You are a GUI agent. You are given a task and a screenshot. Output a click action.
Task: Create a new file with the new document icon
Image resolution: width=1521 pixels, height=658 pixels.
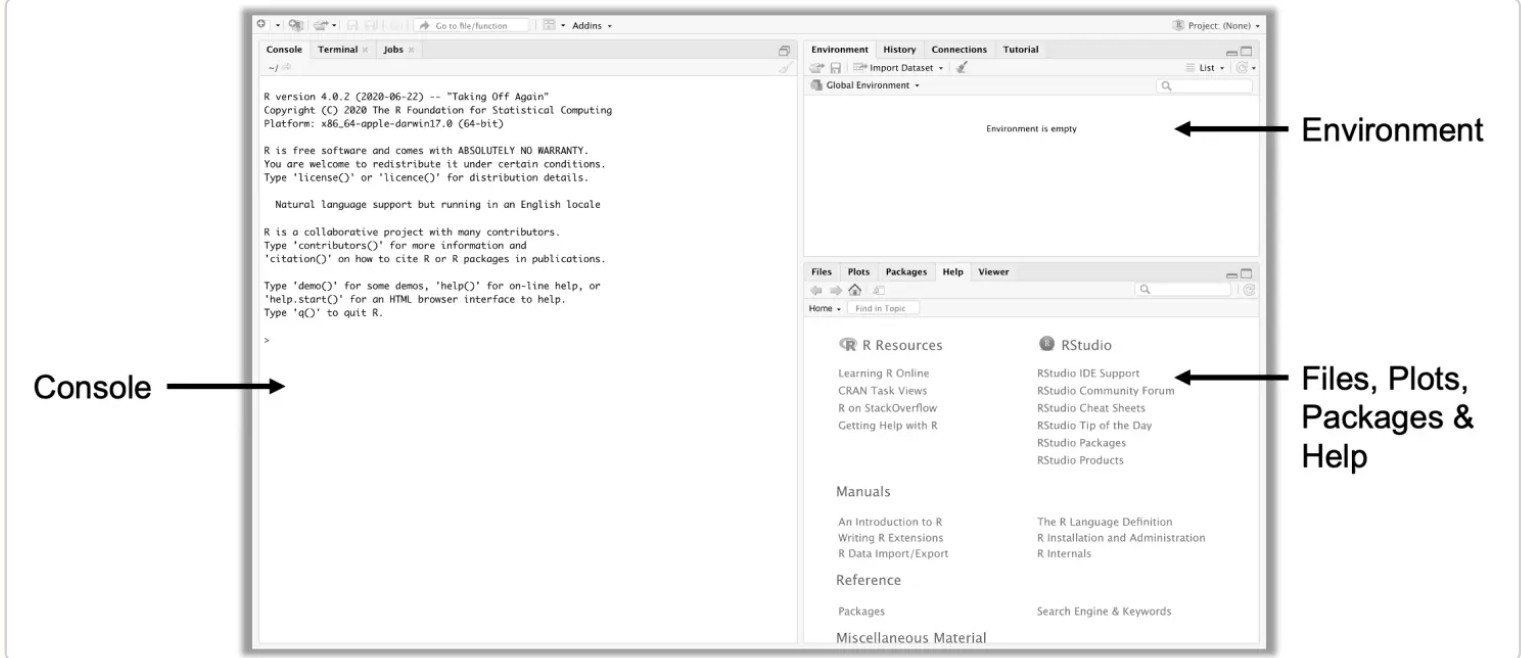pyautogui.click(x=260, y=25)
